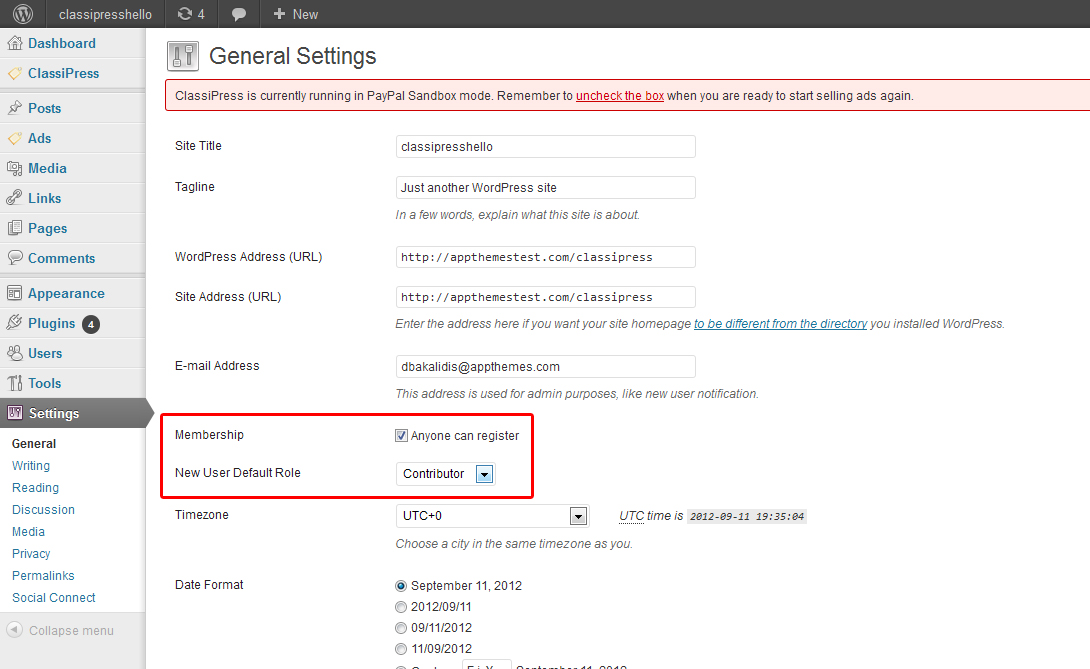Select the 2012/09/11 date format

401,607
